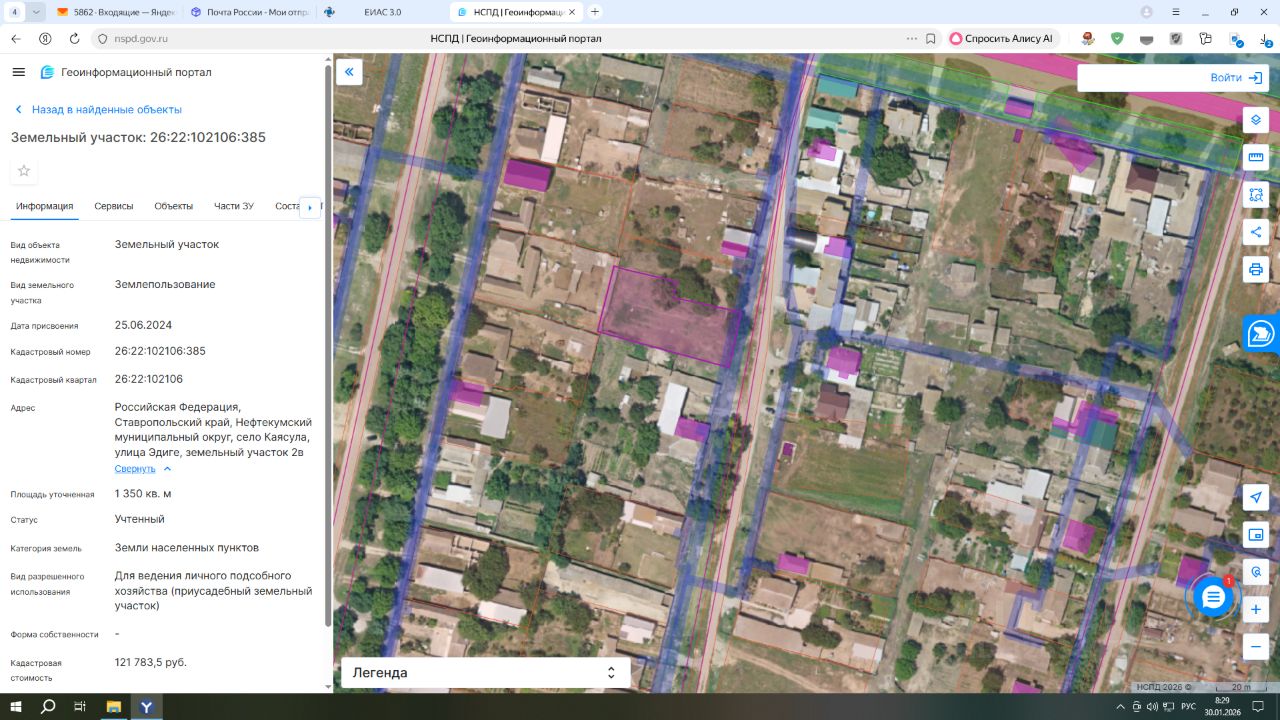The image size is (1280, 720).
Task: Click the Геоинформационный портал logo link
Action: coord(126,72)
